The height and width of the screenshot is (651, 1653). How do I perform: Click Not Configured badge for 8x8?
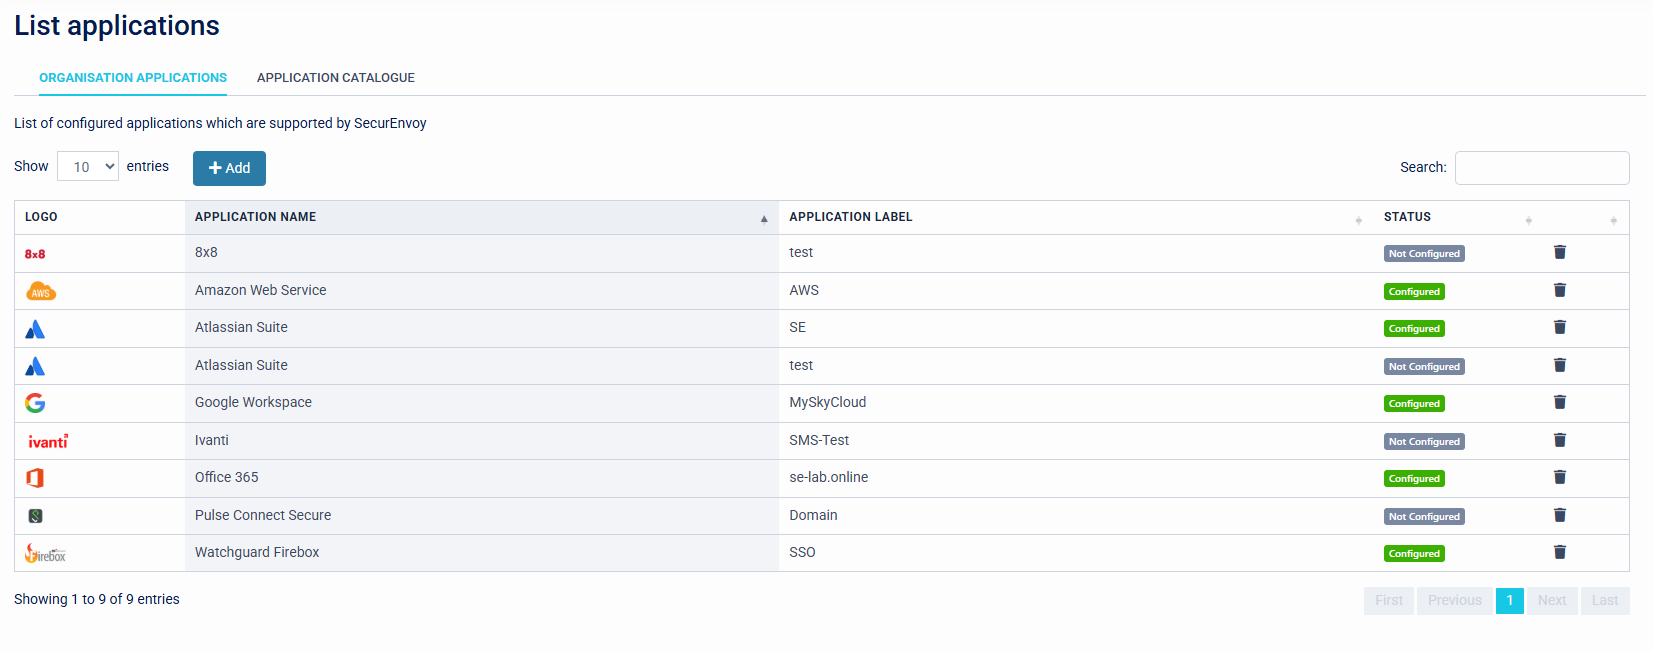click(x=1424, y=254)
